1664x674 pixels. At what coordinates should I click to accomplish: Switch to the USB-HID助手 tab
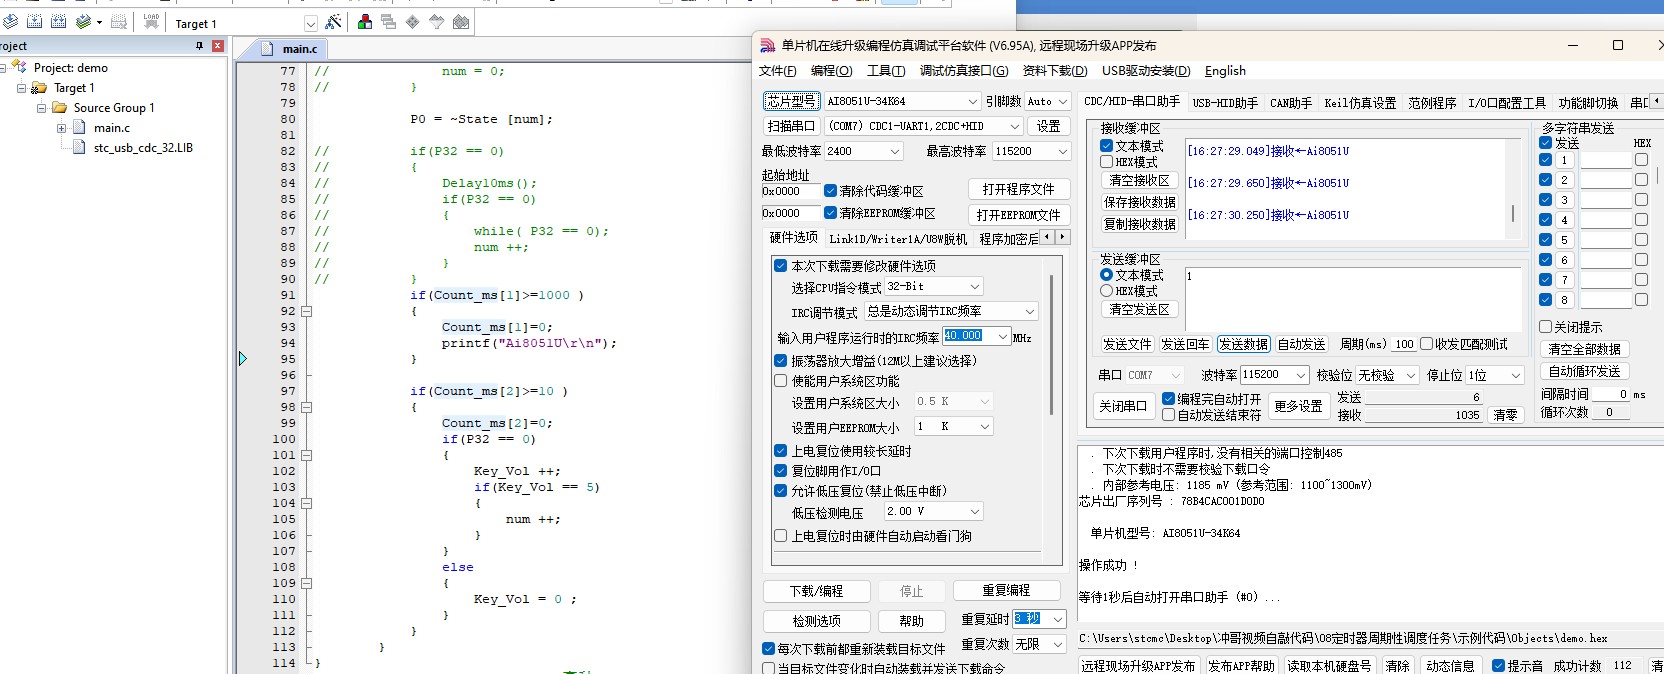click(x=1225, y=103)
